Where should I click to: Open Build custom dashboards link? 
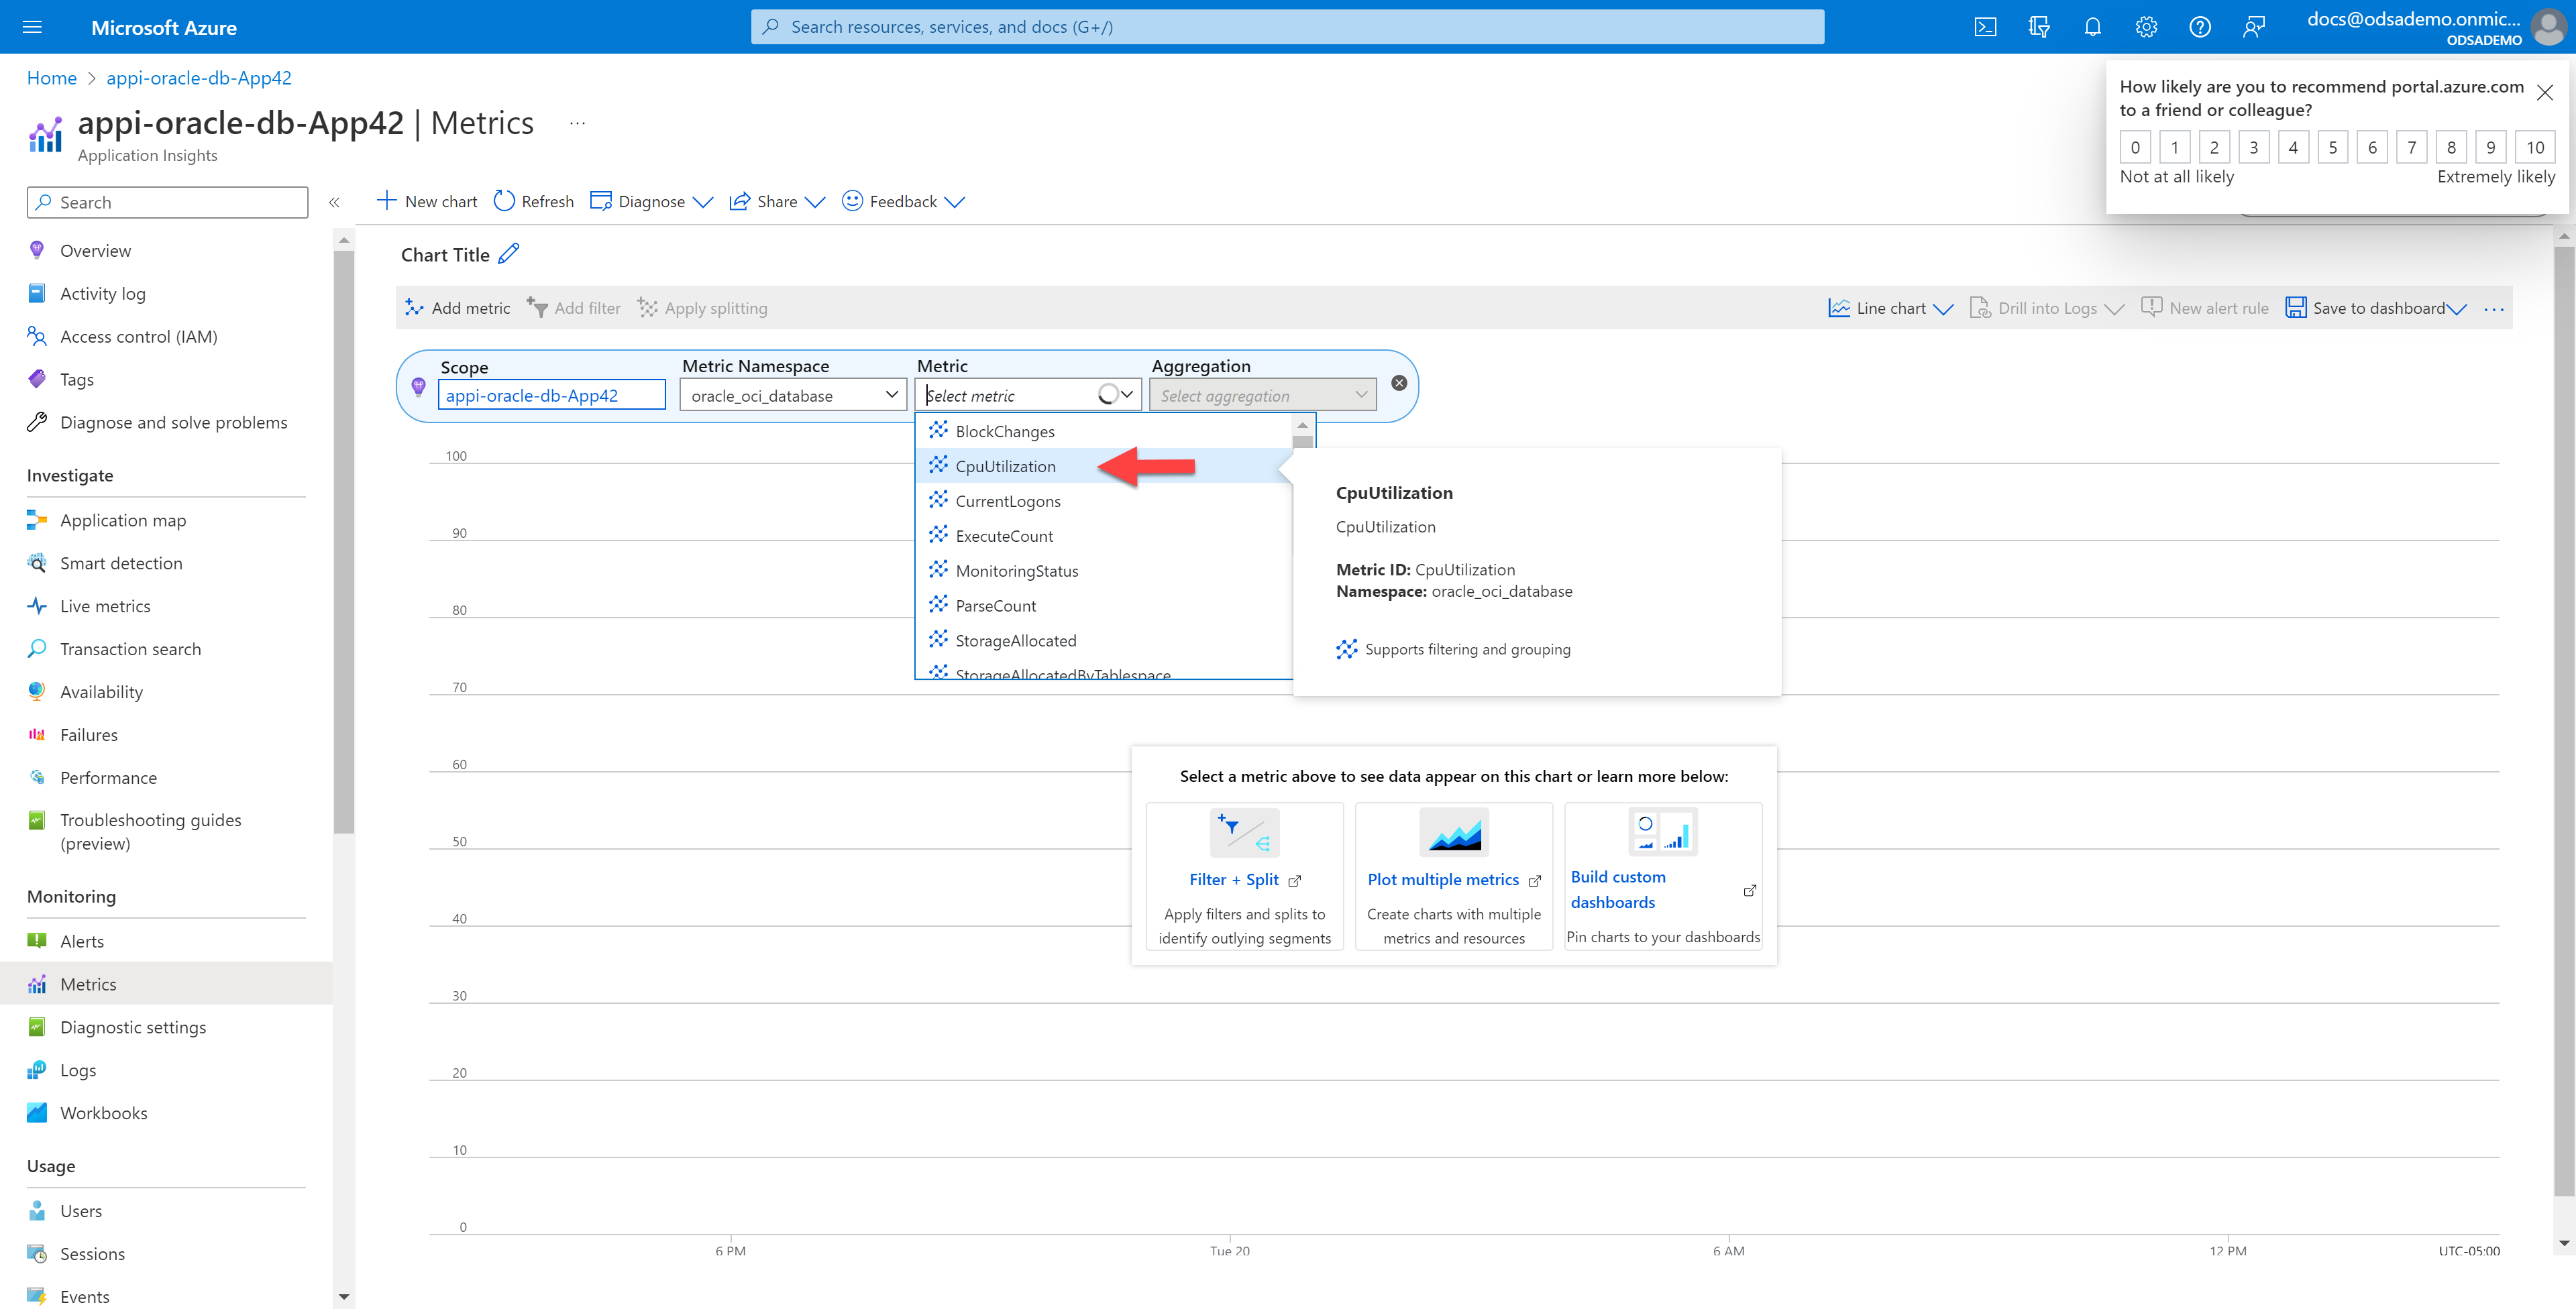coord(1618,889)
